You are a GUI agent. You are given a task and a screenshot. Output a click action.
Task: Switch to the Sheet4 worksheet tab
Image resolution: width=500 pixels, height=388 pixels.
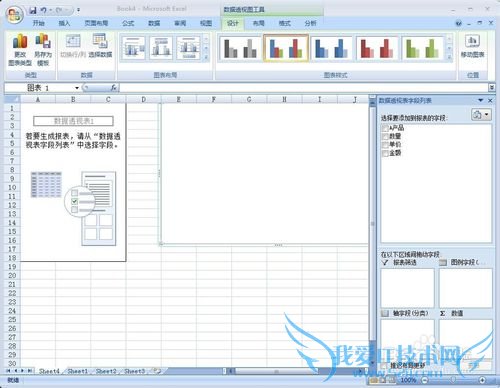pyautogui.click(x=49, y=371)
